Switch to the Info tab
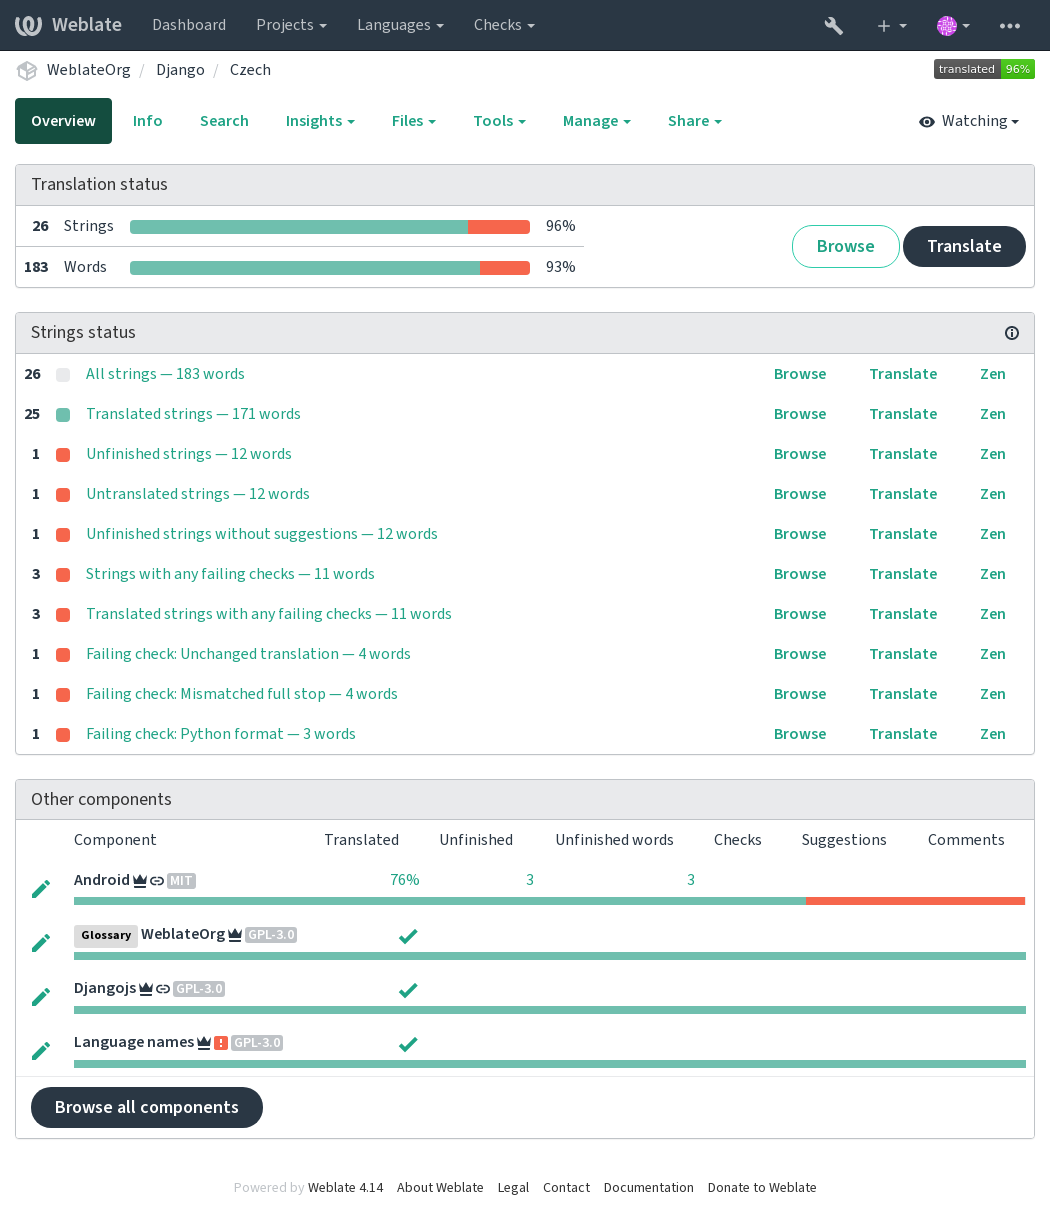 pyautogui.click(x=147, y=121)
